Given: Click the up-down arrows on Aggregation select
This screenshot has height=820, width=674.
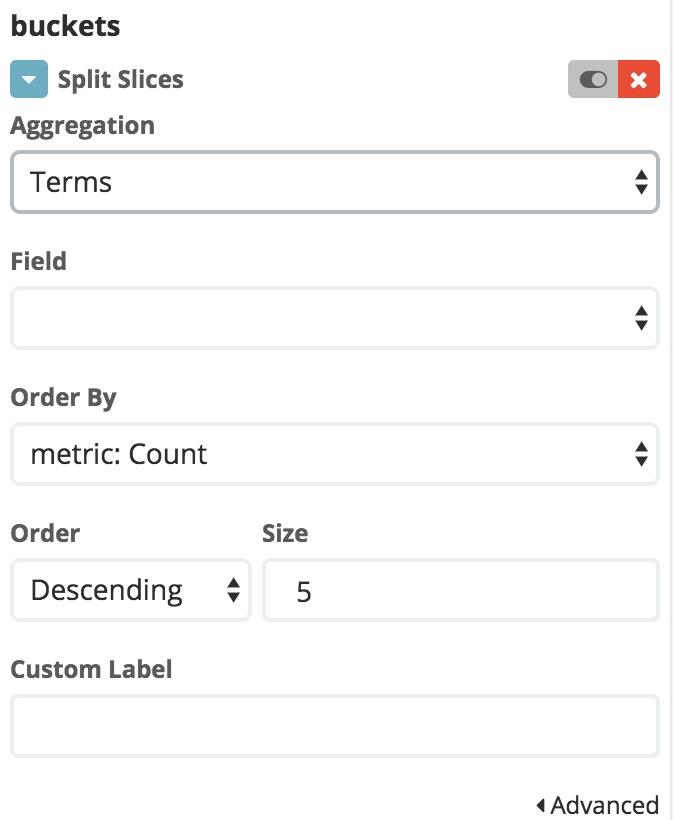Looking at the screenshot, I should 640,182.
